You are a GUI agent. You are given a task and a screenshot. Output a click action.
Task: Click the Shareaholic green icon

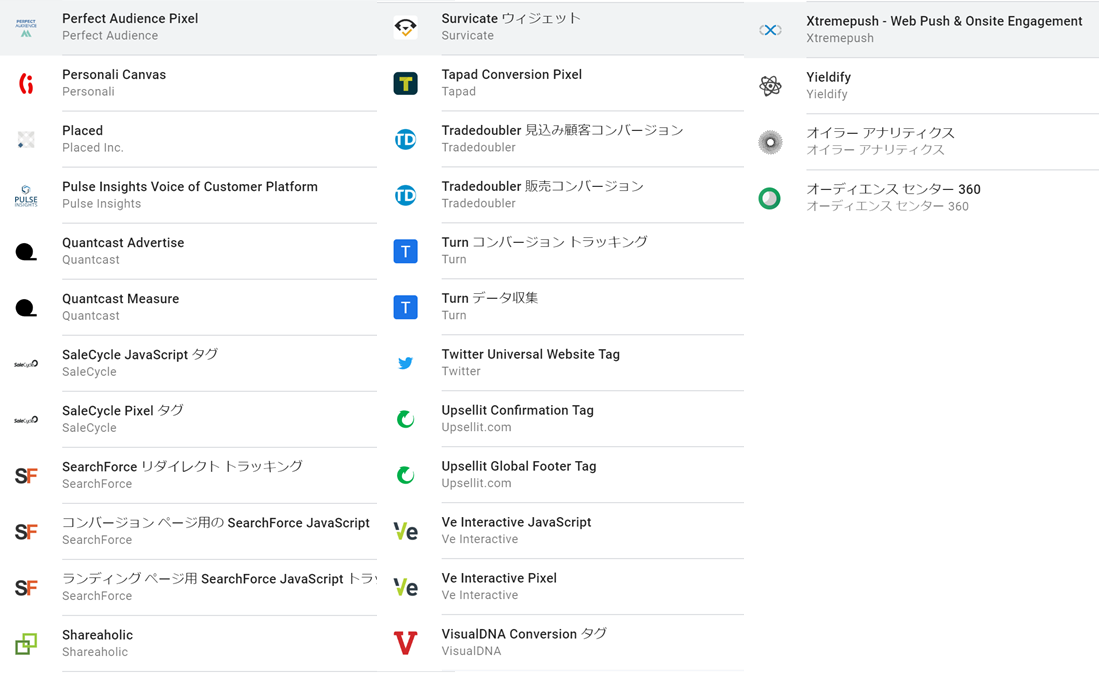(25, 642)
